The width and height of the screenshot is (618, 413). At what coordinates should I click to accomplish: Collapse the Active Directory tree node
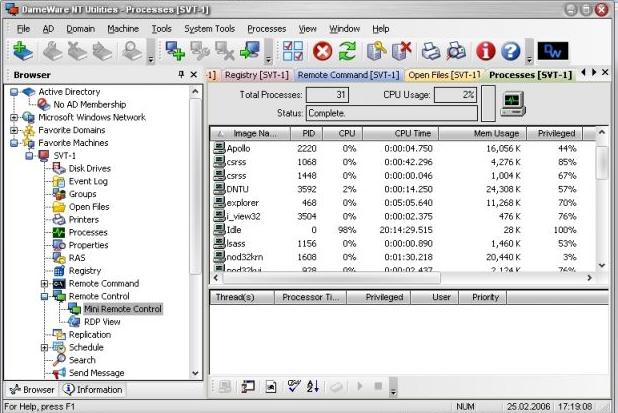[14, 92]
